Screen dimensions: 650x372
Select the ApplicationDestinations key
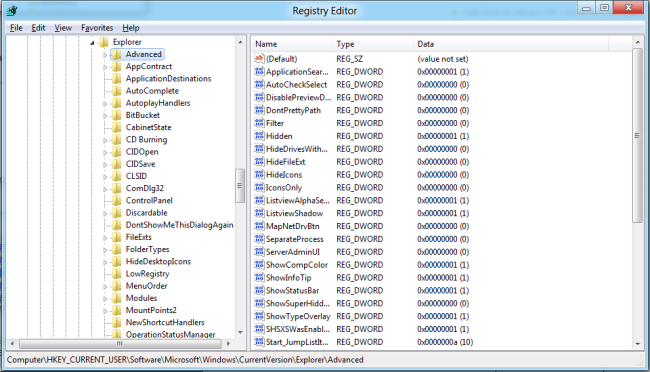[x=168, y=78]
